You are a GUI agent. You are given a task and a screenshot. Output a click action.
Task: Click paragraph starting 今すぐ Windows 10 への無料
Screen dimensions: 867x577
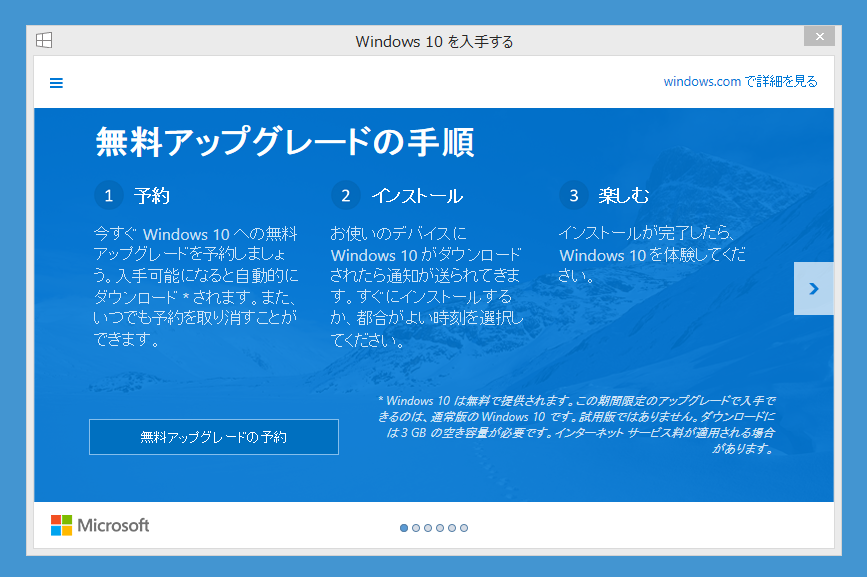pyautogui.click(x=196, y=286)
